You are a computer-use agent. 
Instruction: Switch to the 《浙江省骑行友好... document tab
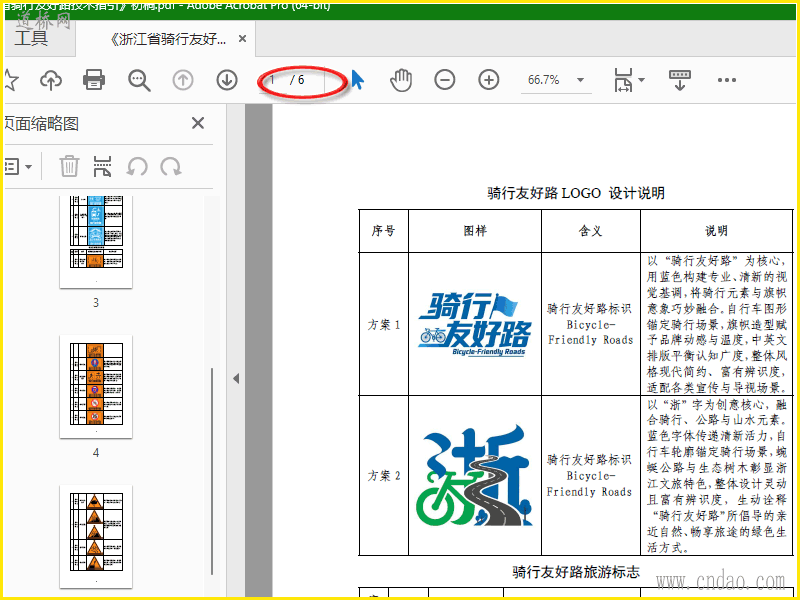pos(168,39)
